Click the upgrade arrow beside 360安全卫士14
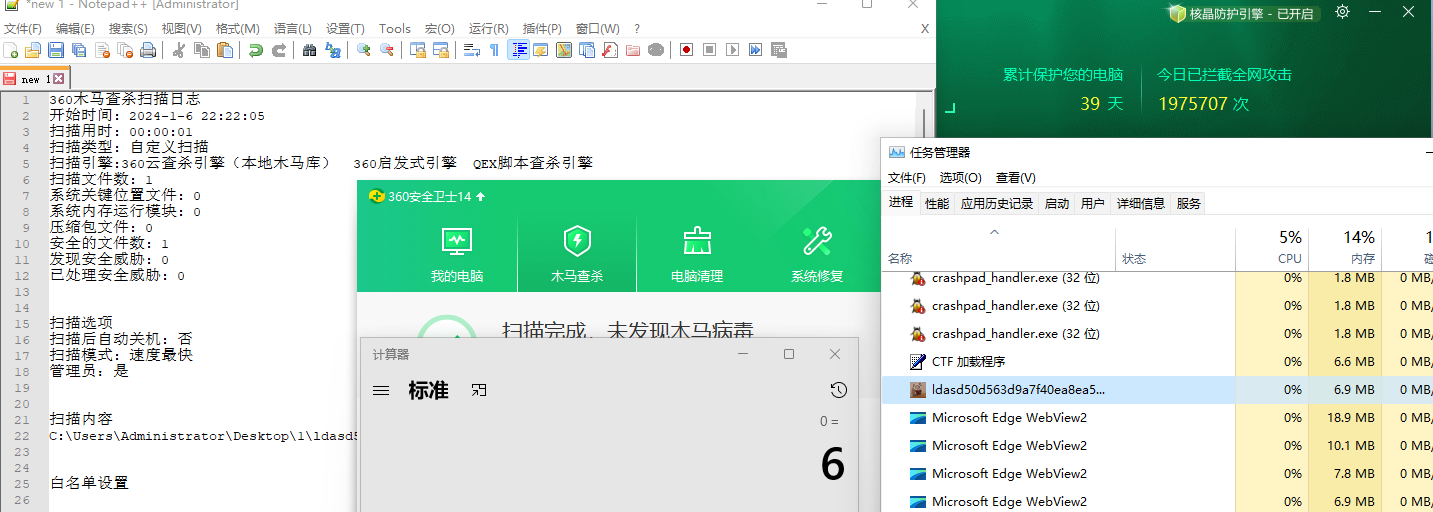Screen dimensions: 1433x512 pyautogui.click(x=481, y=196)
